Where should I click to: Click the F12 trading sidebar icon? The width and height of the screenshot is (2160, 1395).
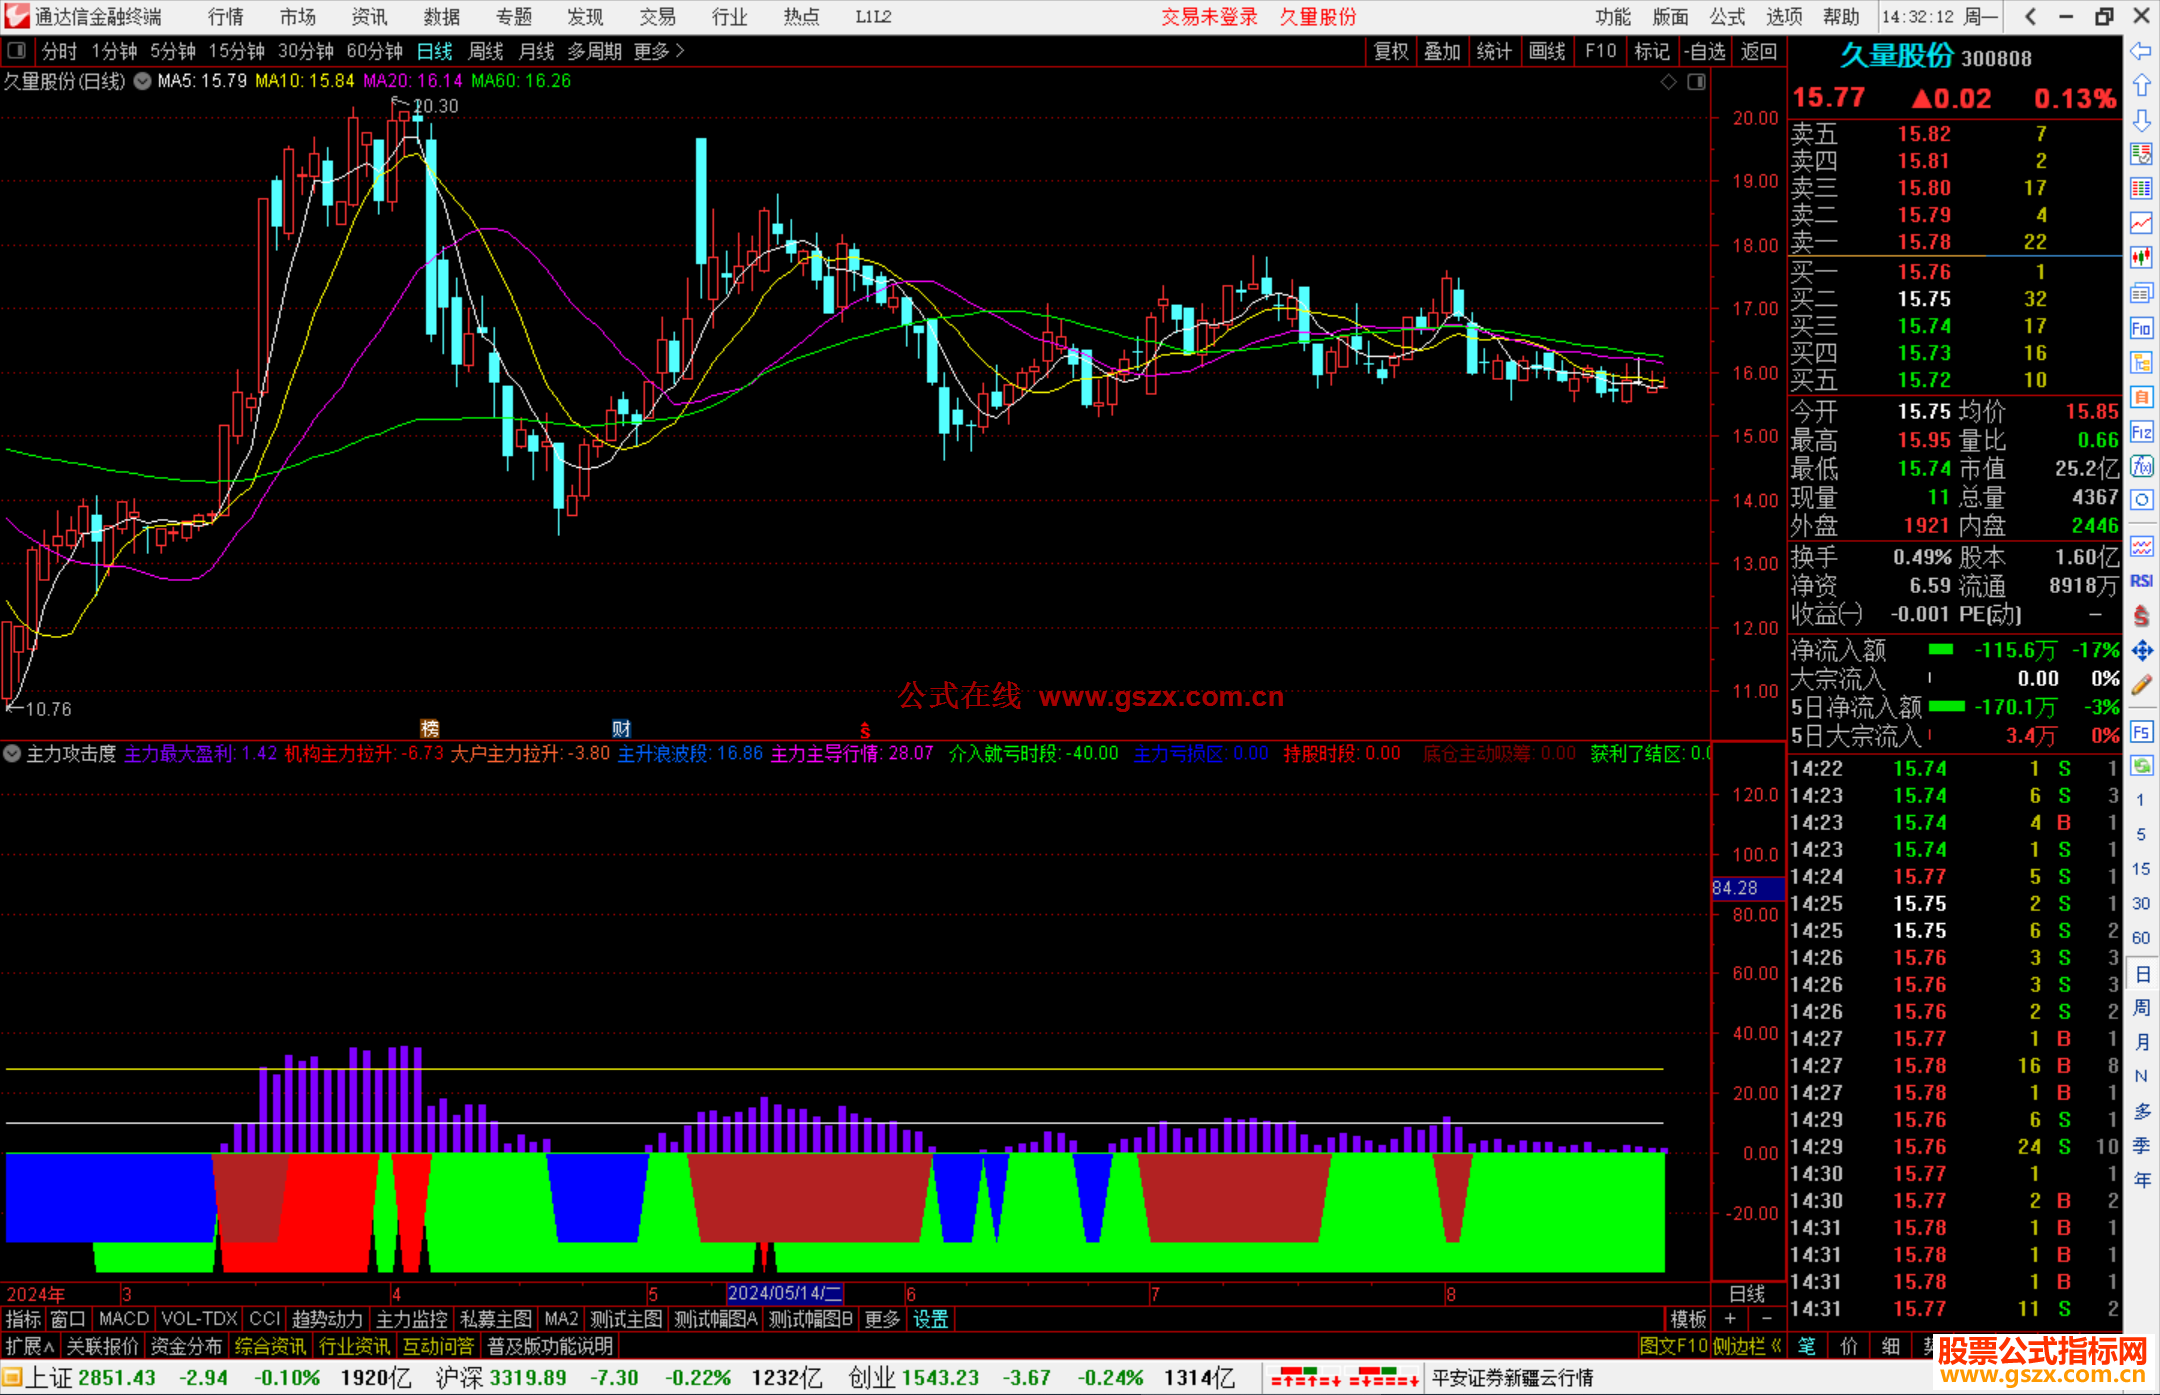coord(2141,432)
